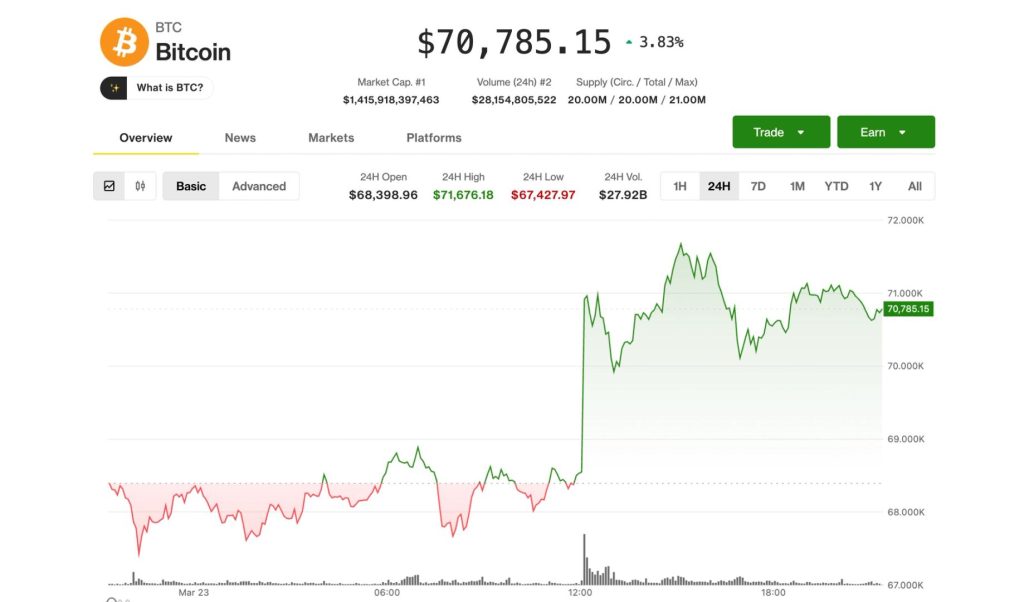Open the Markets tab
Screen dimensions: 1024x602
[331, 137]
